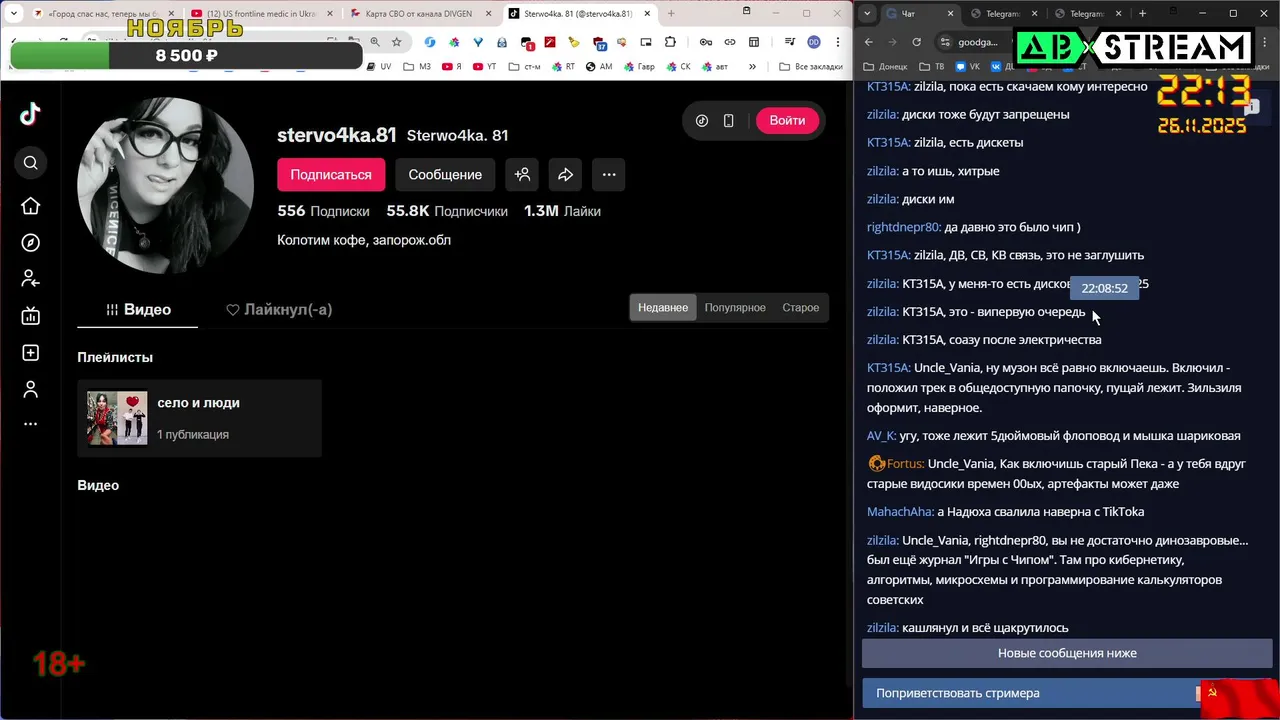
Task: Open the Explore compass icon in sidebar
Action: pos(30,243)
